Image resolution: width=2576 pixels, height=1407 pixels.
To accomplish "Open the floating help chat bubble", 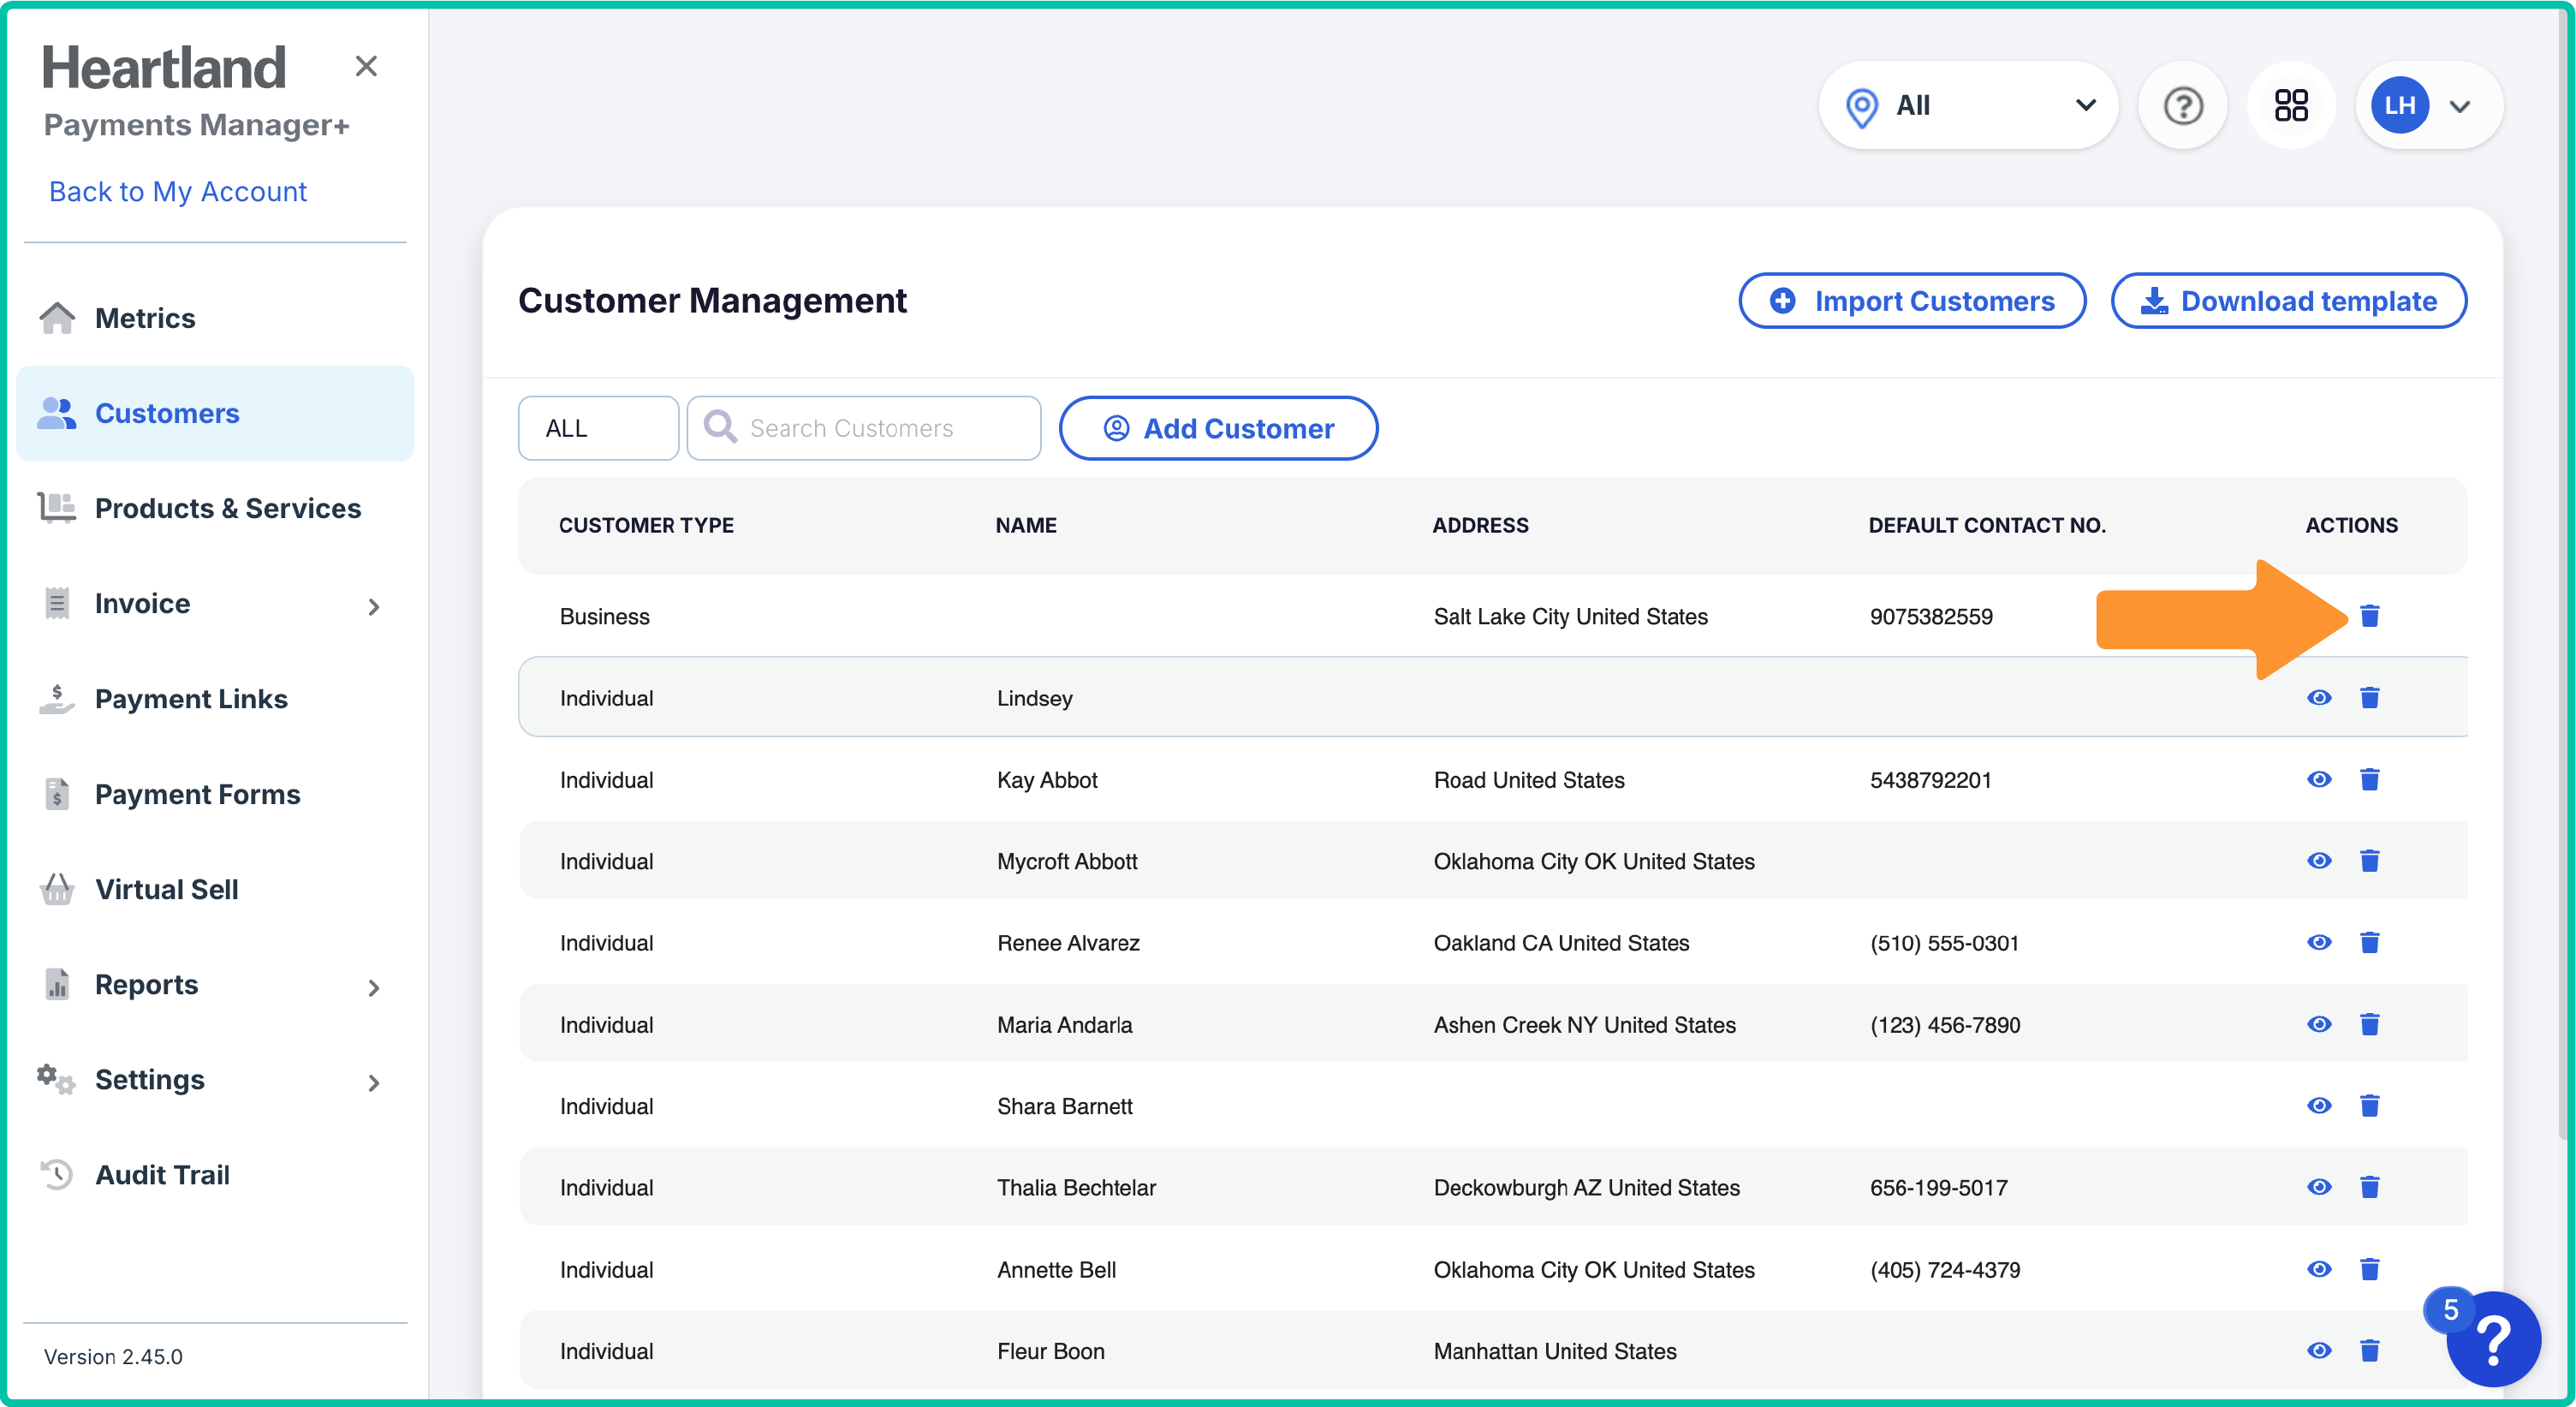I will point(2492,1340).
